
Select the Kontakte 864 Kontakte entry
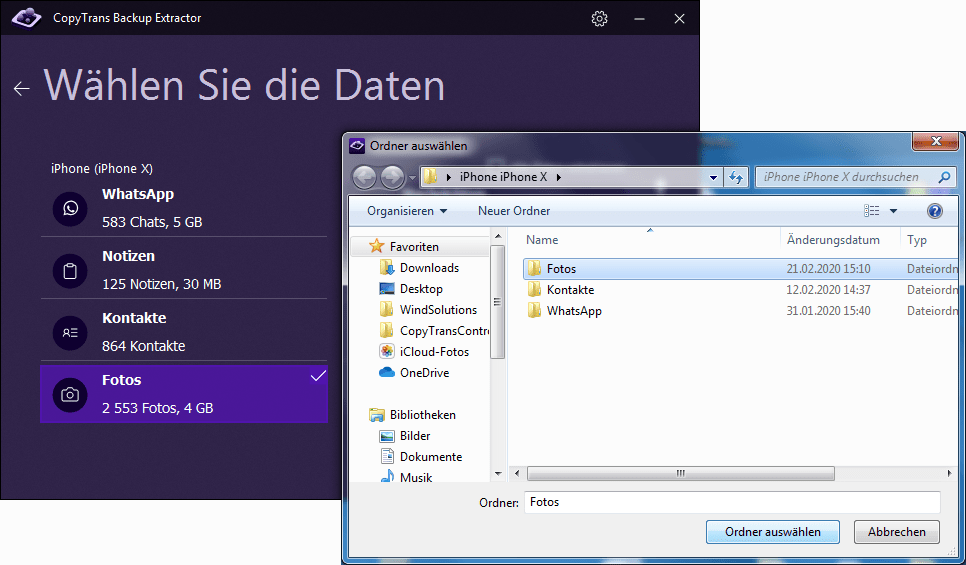pos(184,332)
